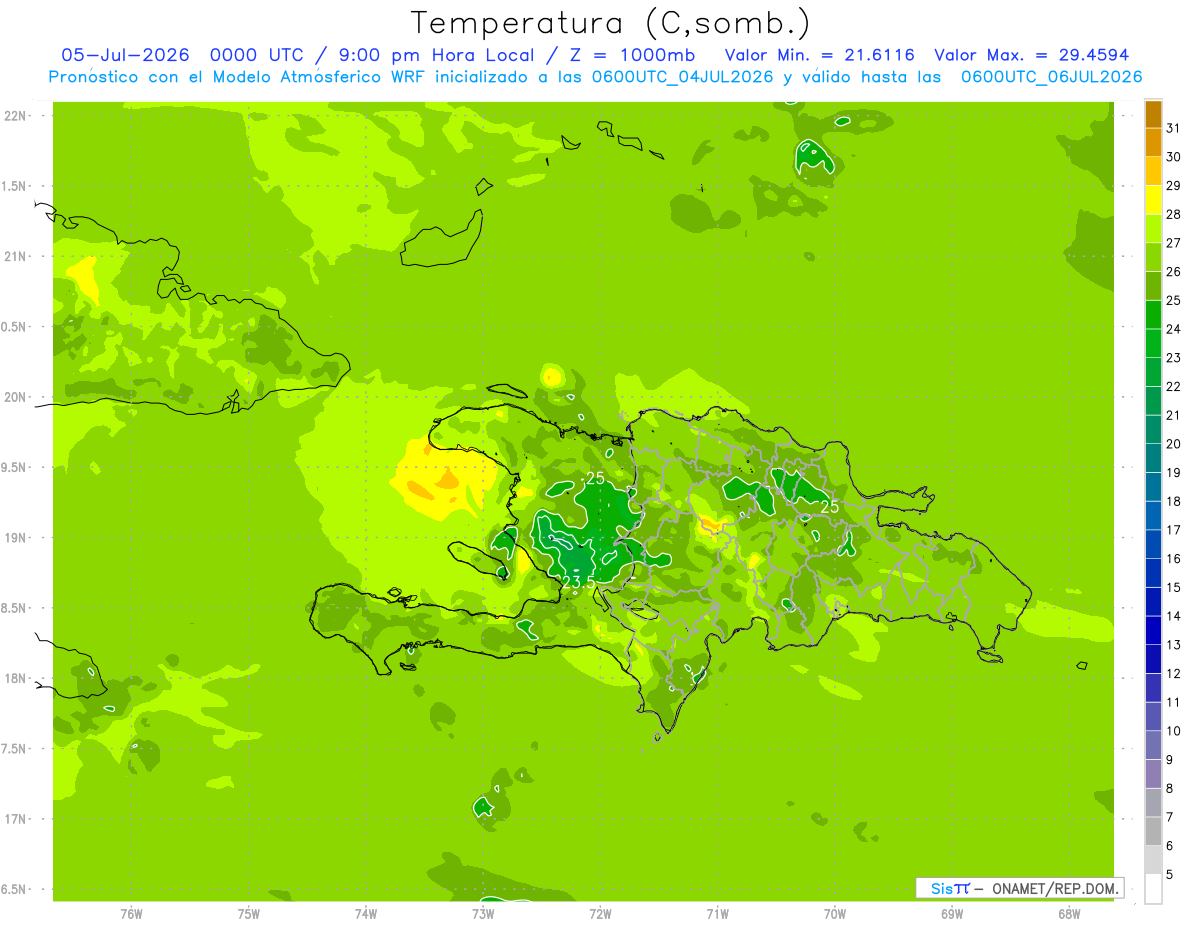The width and height of the screenshot is (1200, 927).
Task: Click the legend value '20'
Action: tap(1173, 444)
